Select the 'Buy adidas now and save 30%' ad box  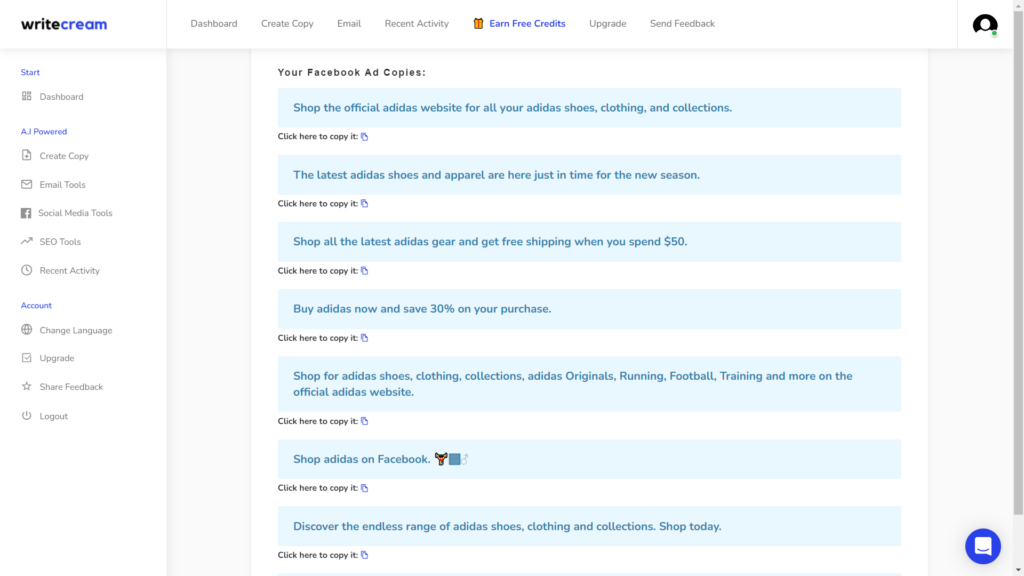tap(589, 309)
